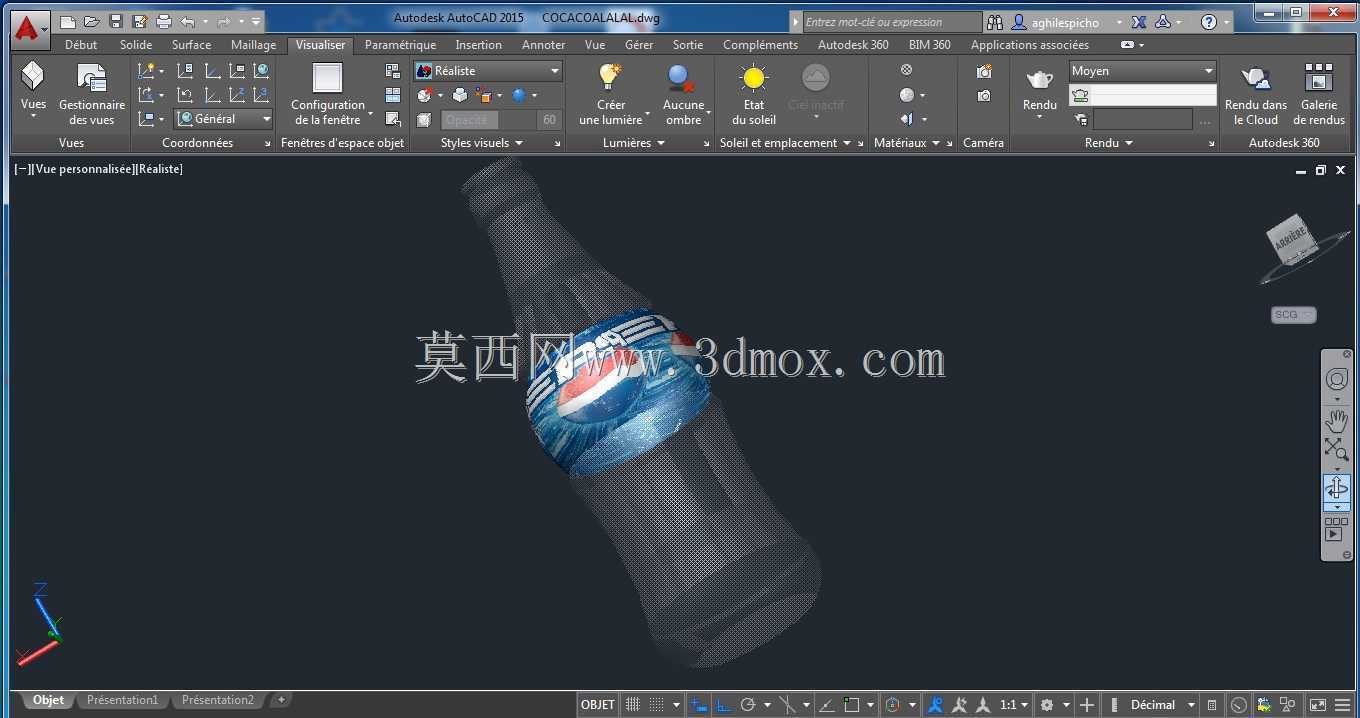Open the Réaliste visual style dropdown
Image resolution: width=1360 pixels, height=718 pixels.
pyautogui.click(x=488, y=71)
